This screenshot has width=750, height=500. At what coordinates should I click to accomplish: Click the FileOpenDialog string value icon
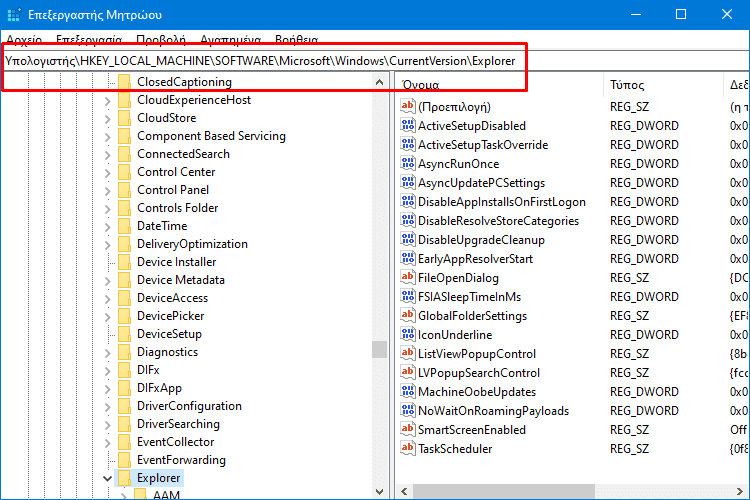408,278
